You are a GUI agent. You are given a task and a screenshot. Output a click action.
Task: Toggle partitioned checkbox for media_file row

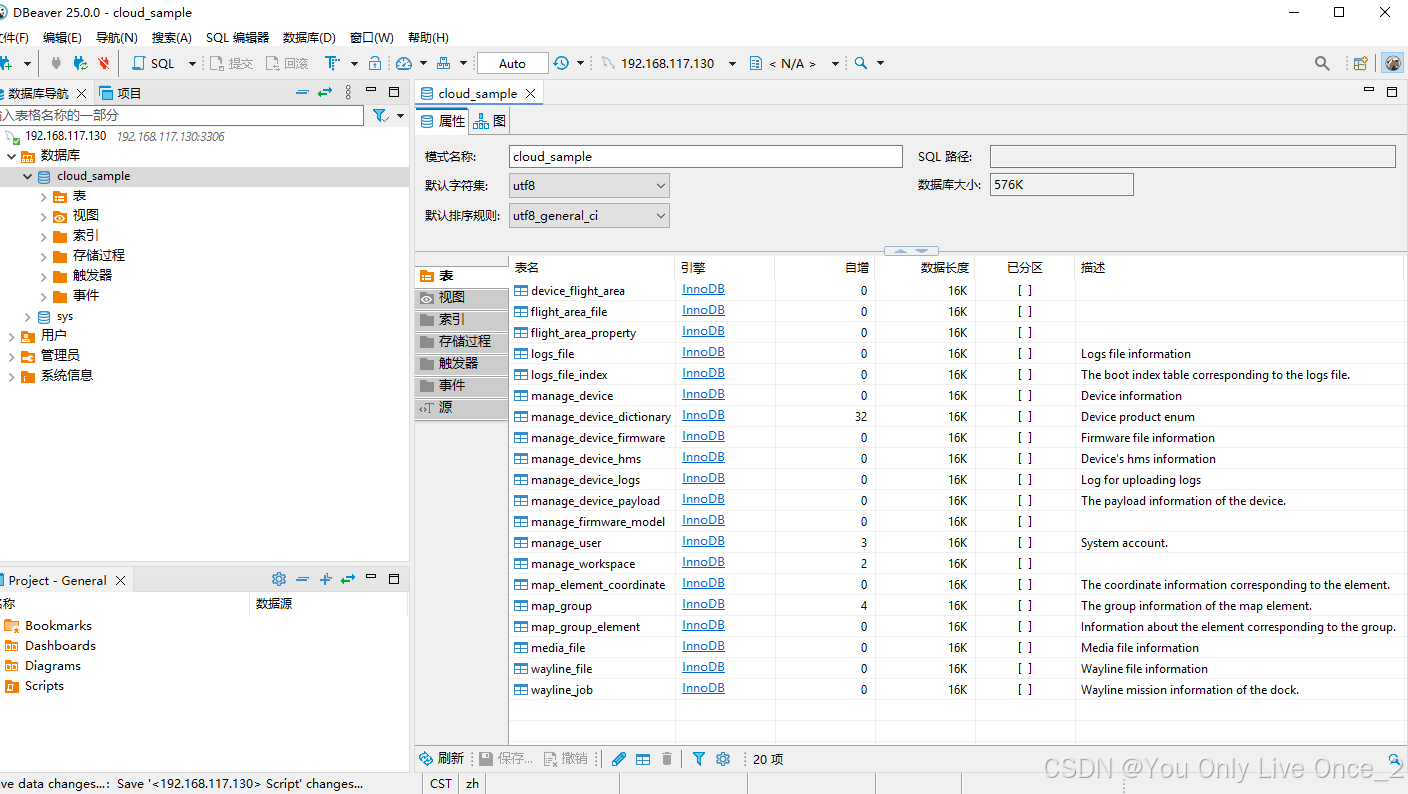click(1025, 648)
